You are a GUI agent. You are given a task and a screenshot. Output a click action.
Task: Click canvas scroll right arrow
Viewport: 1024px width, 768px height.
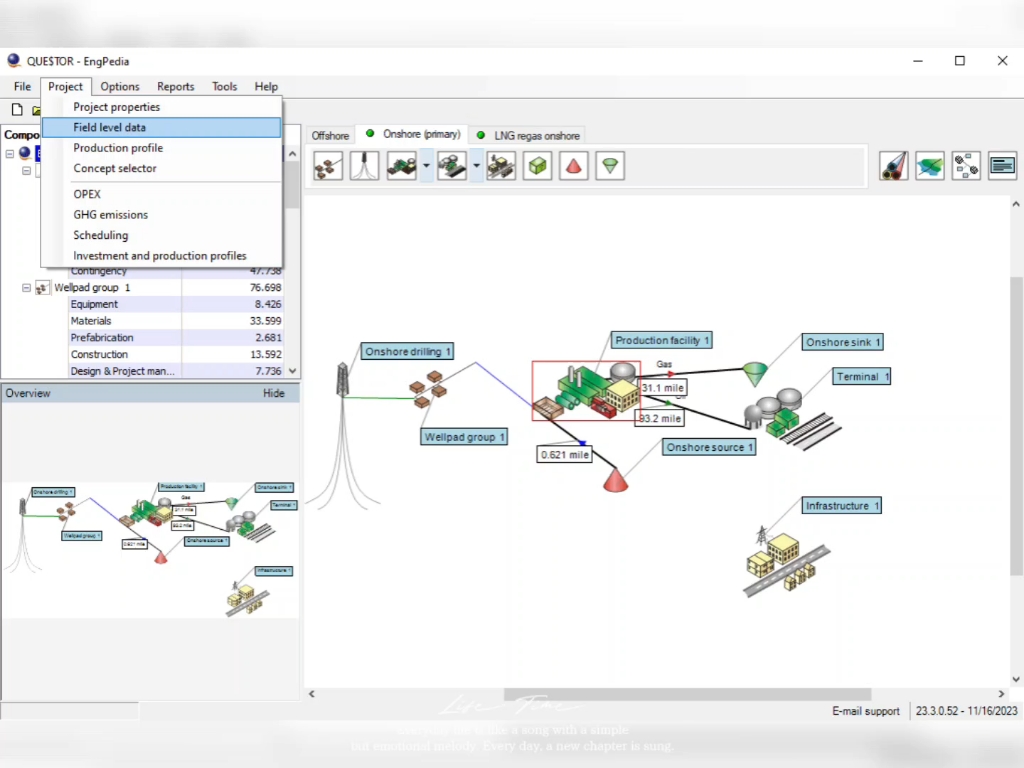[1001, 694]
